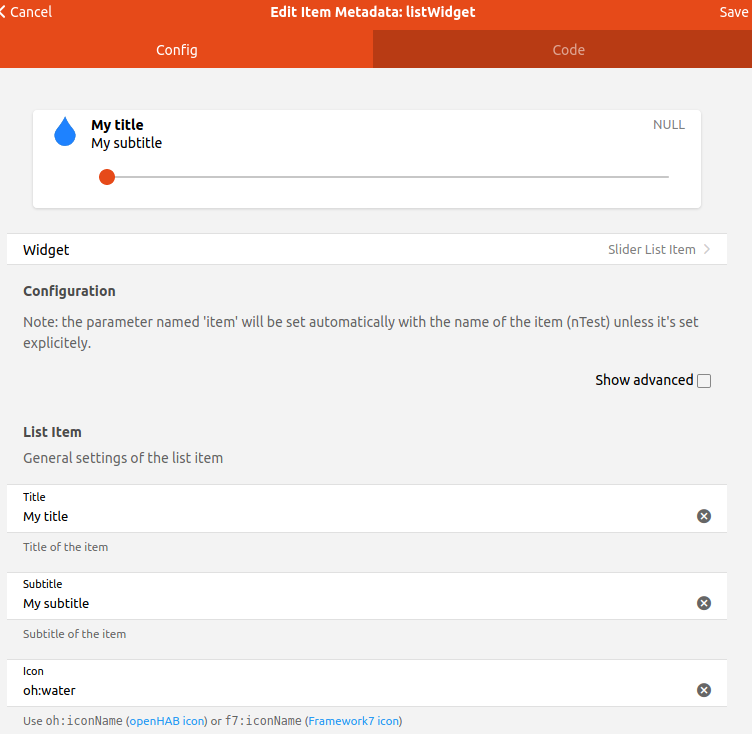Click the back chevron beside Cancel
The image size is (752, 734).
(x=4, y=12)
